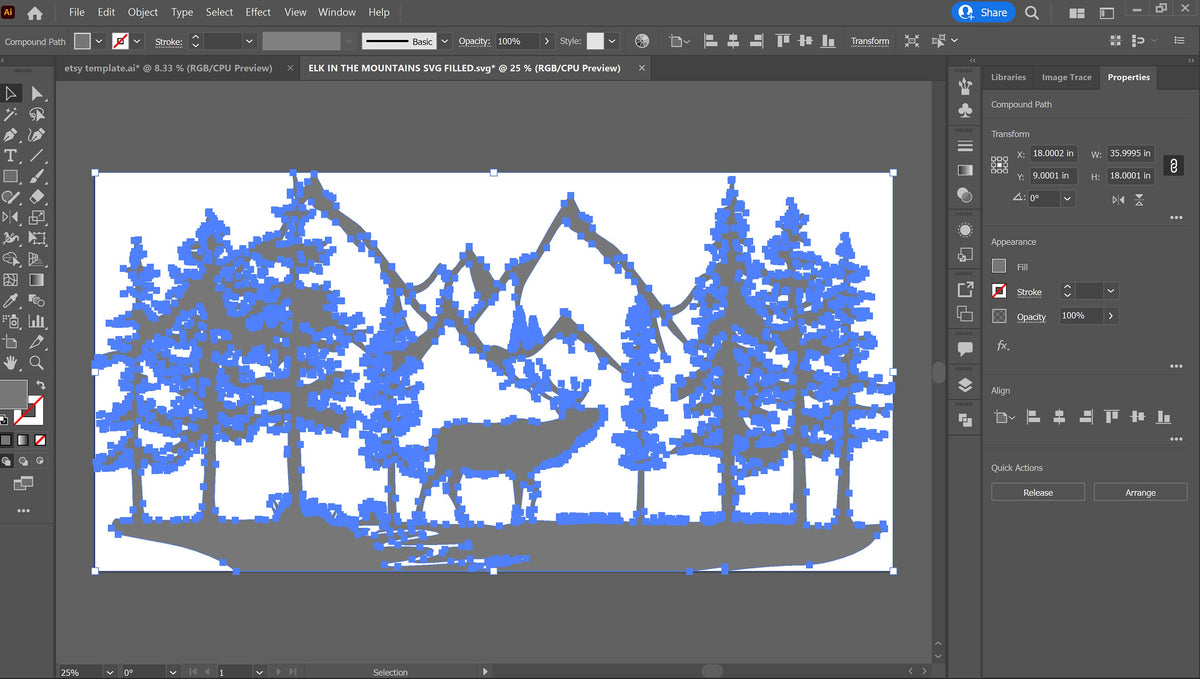The width and height of the screenshot is (1200, 679).
Task: Select the Zoom tool
Action: [x=37, y=363]
